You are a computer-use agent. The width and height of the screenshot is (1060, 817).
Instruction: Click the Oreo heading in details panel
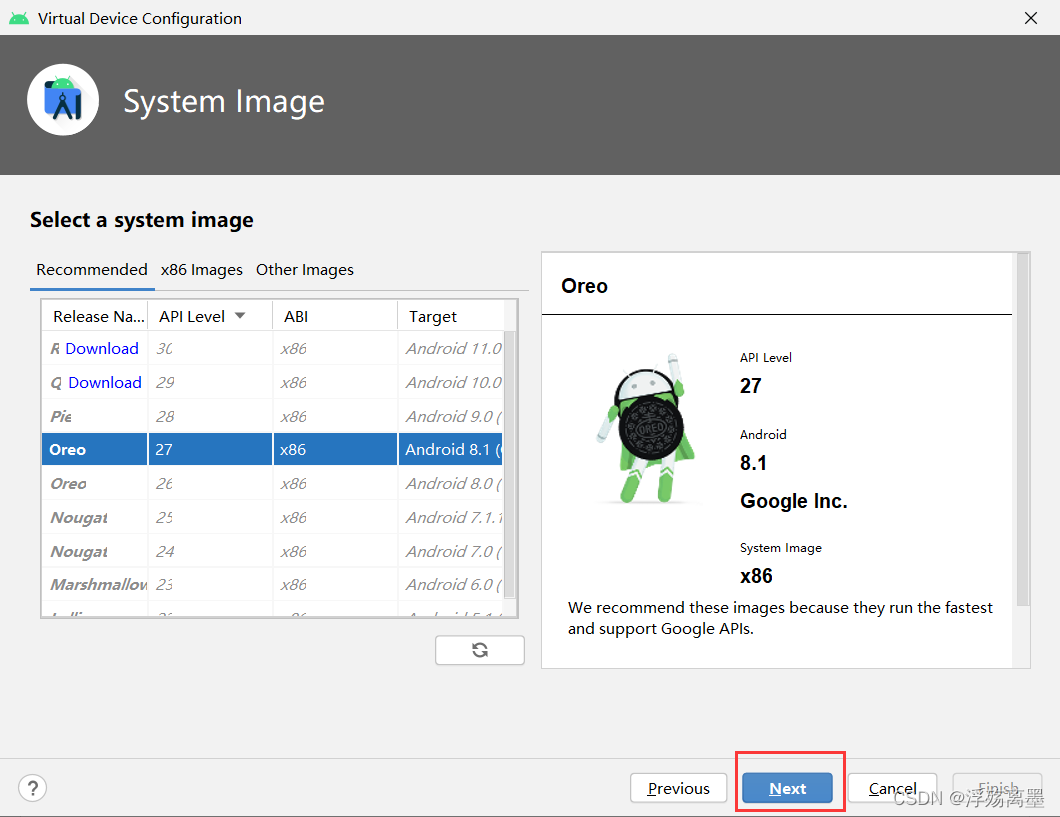pos(584,286)
